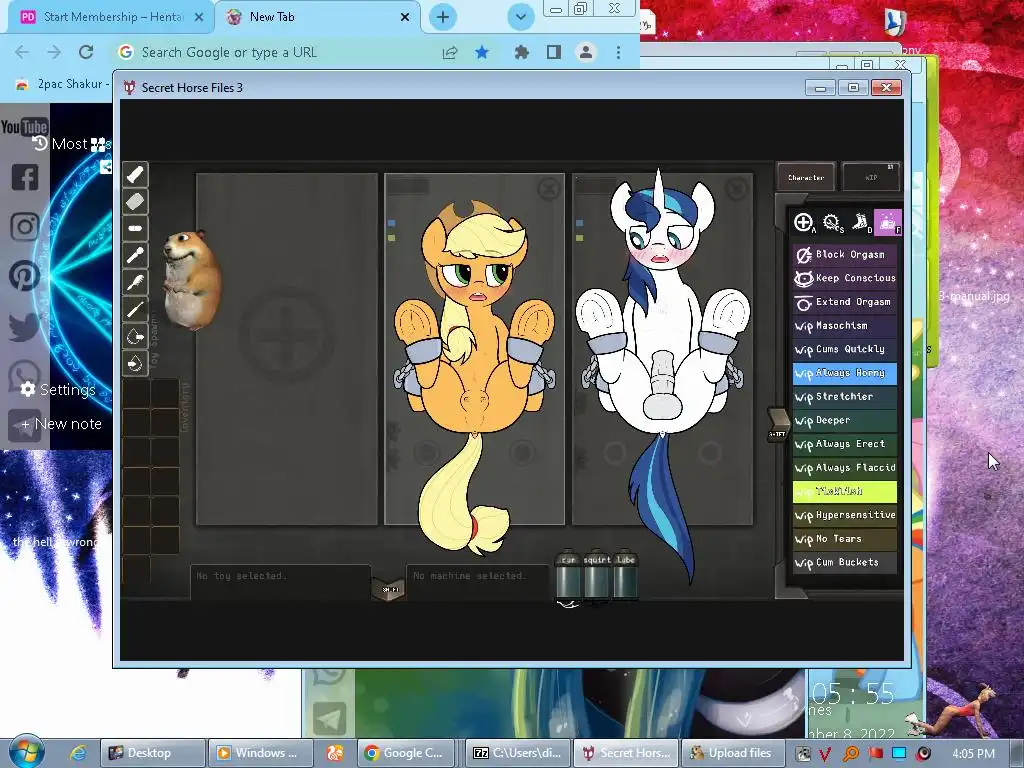This screenshot has width=1024, height=768.
Task: Open the Desktop taskbar button
Action: pos(152,753)
